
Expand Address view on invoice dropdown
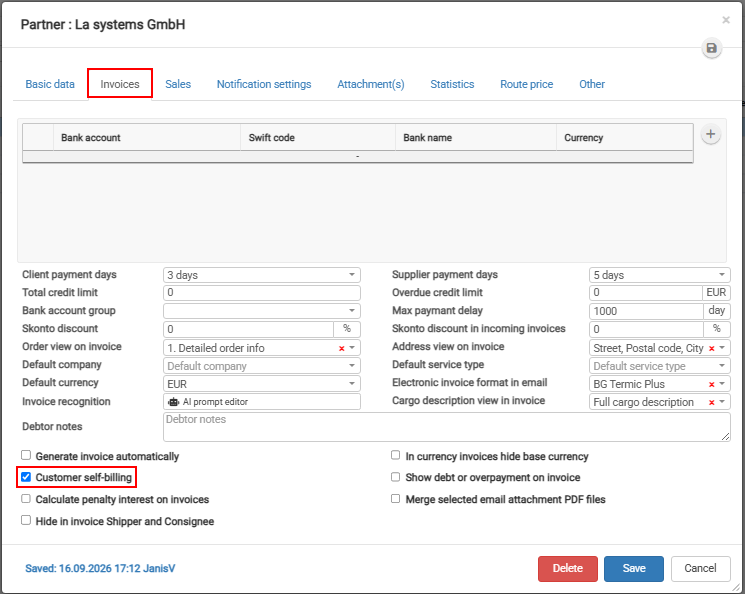722,348
